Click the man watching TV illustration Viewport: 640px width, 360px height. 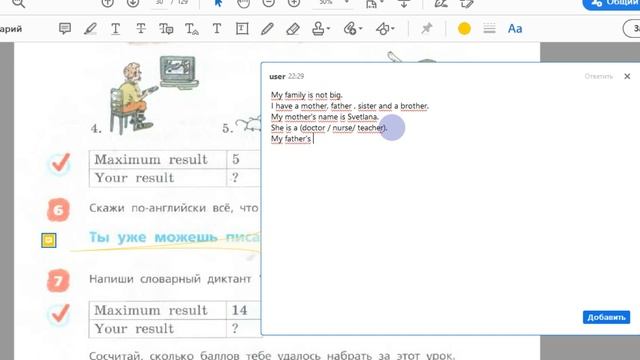click(153, 95)
